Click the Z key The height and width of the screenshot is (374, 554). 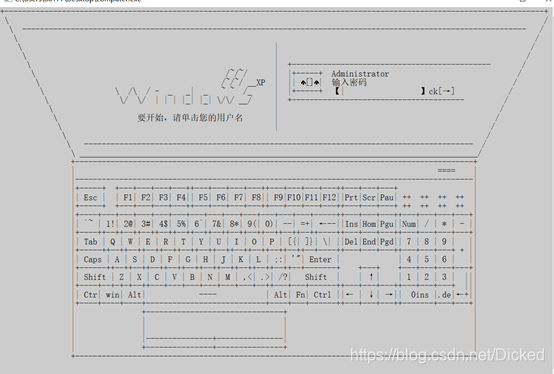tap(121, 277)
